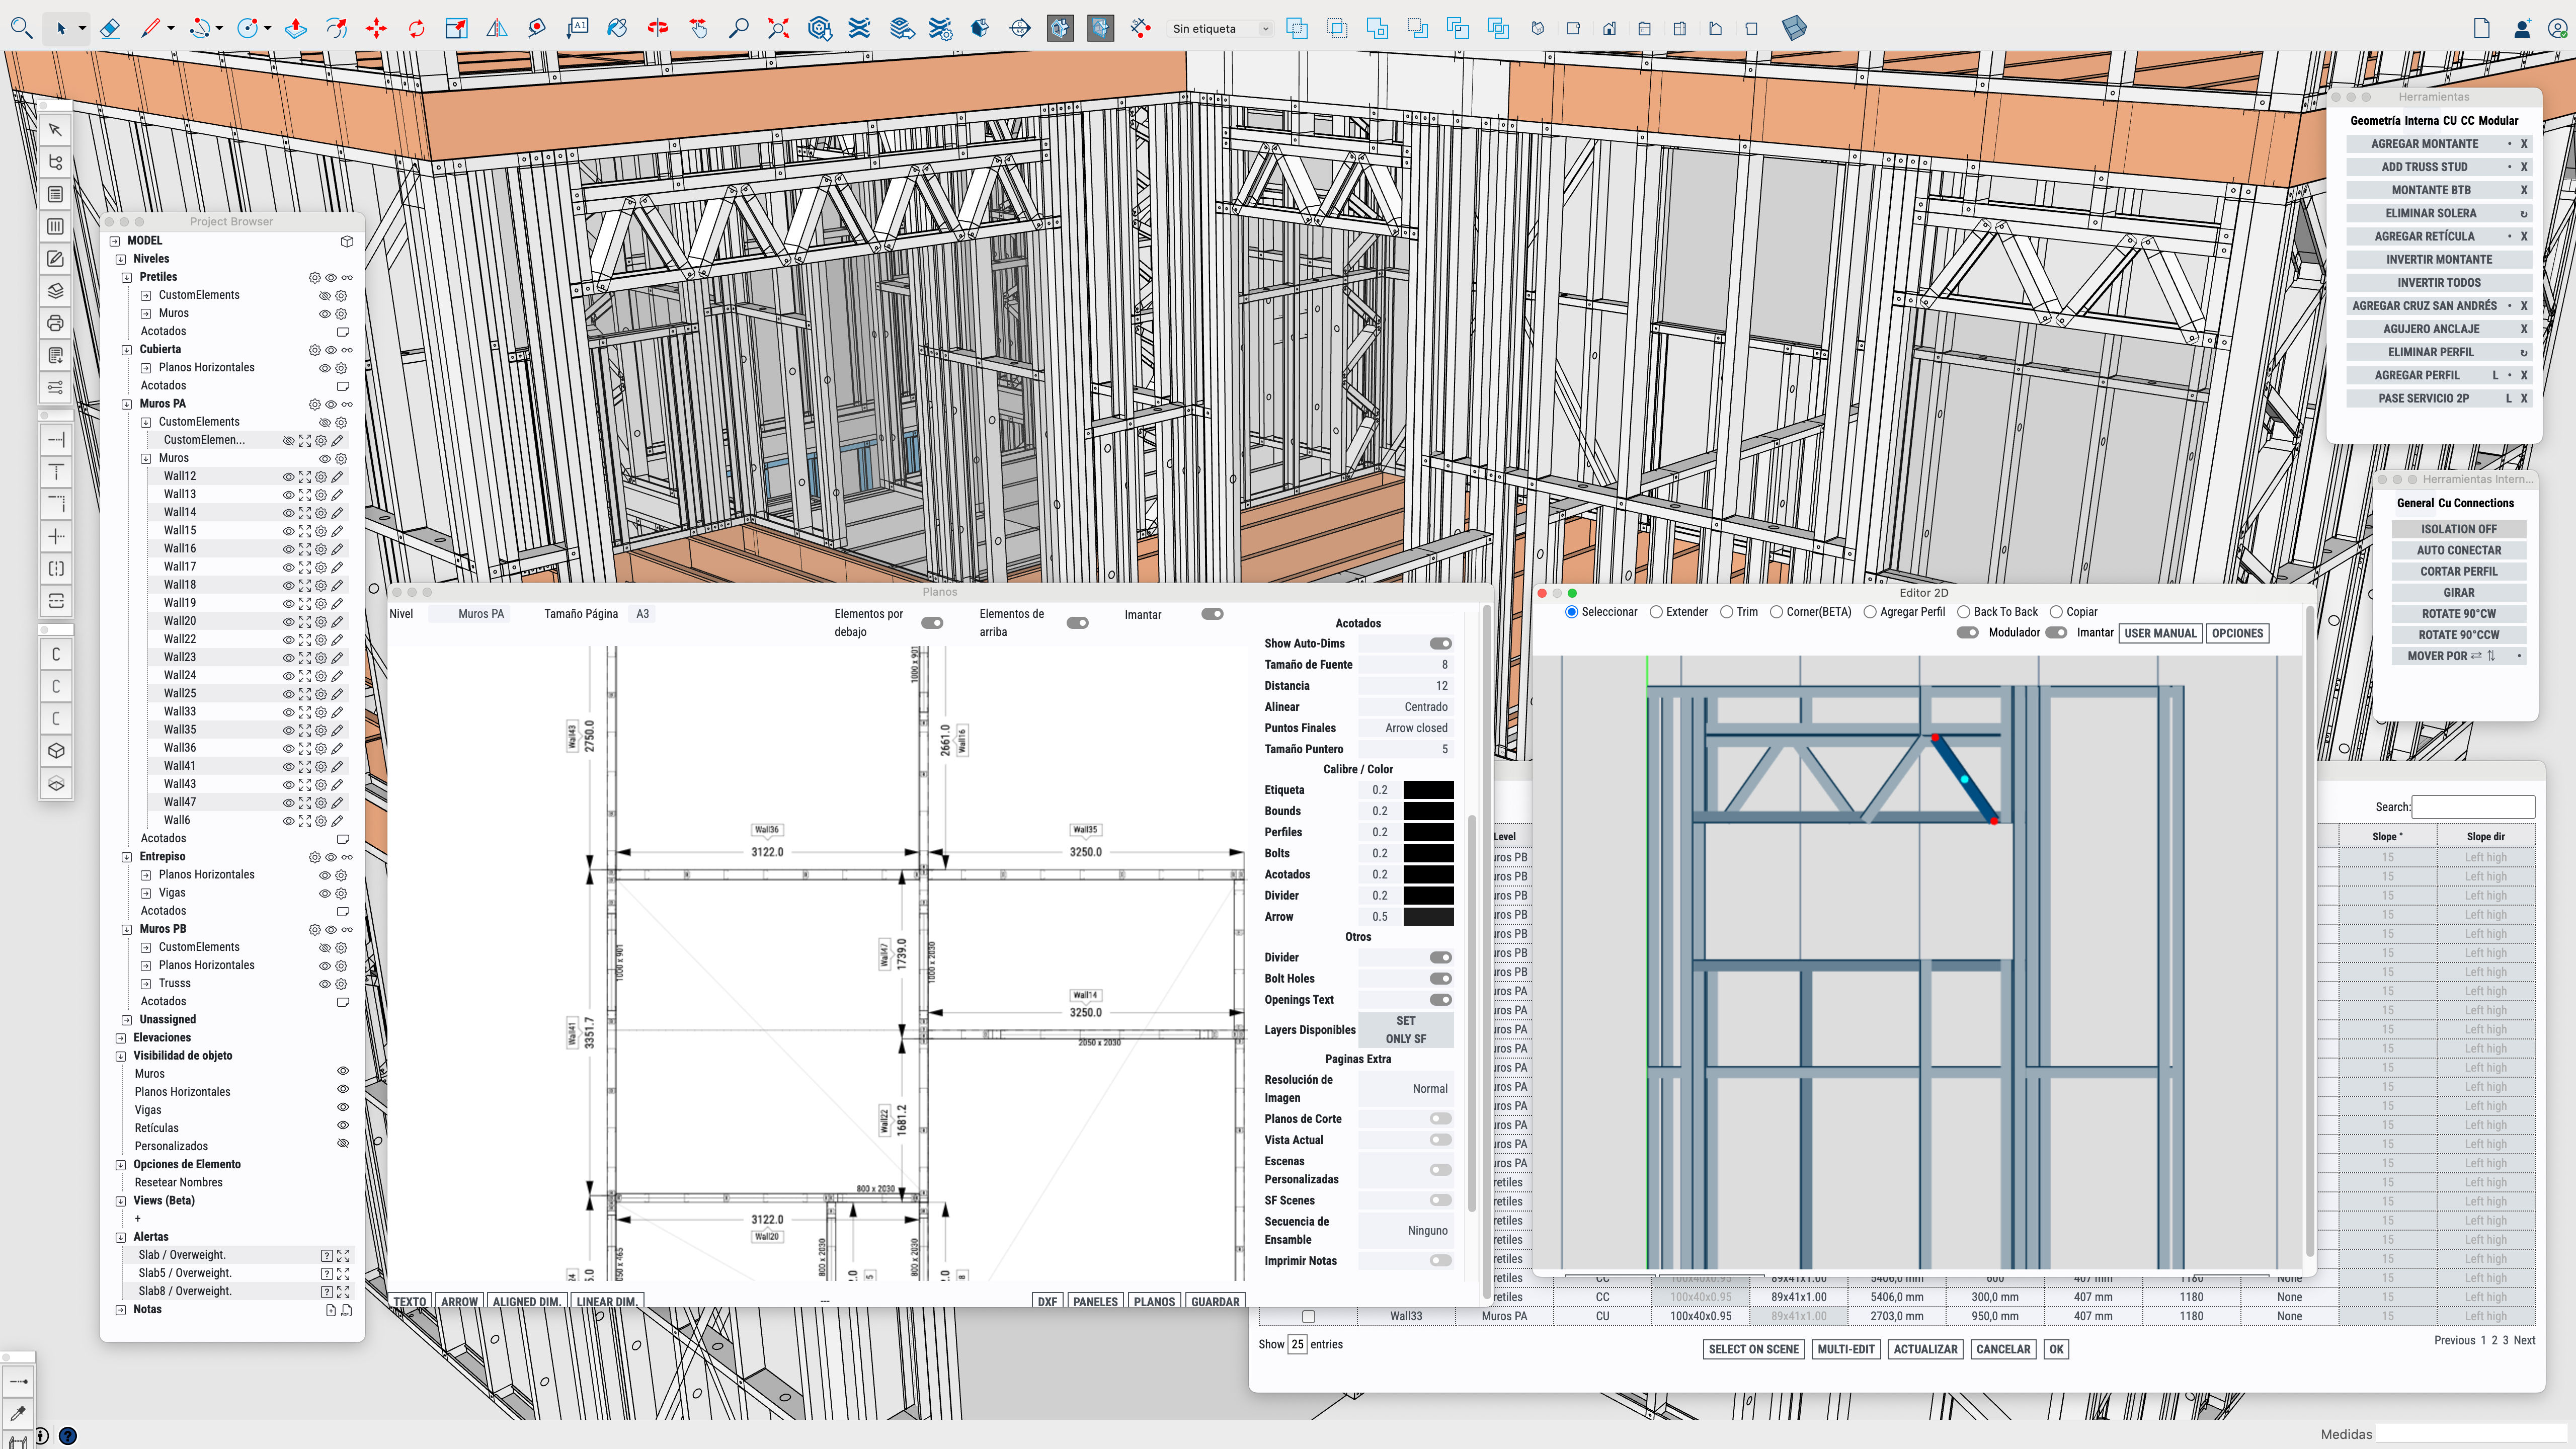Open the LINEAR DIM. tab in Planos
2576x1449 pixels.
607,1301
